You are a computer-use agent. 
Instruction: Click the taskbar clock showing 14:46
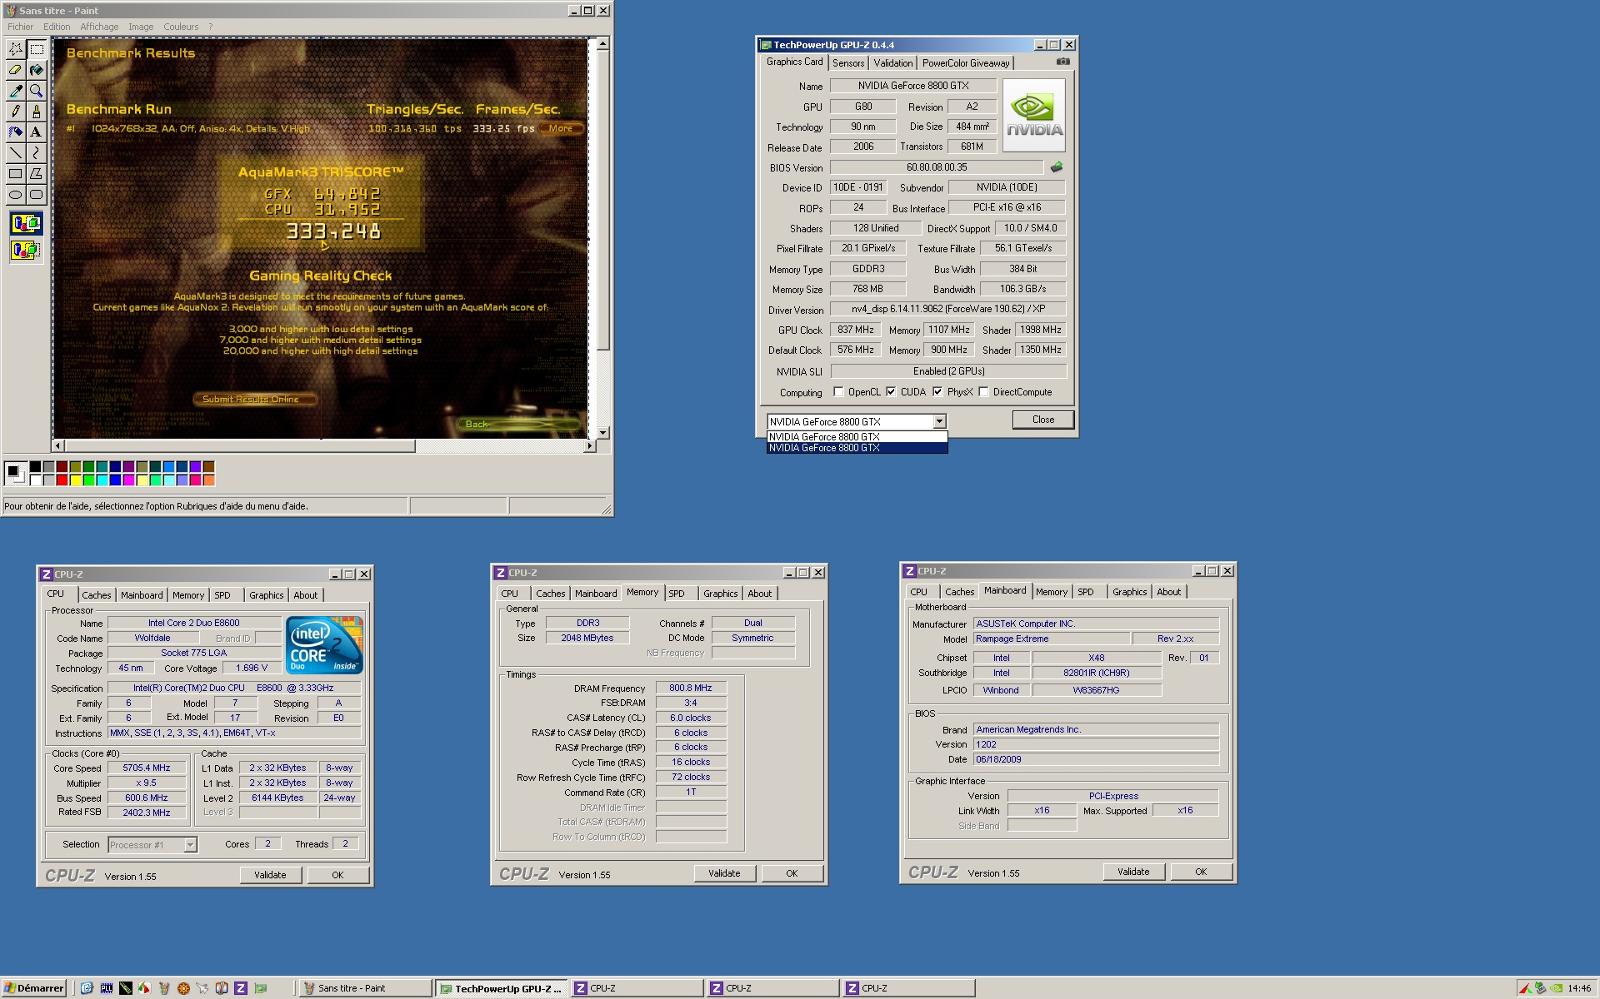tap(1579, 988)
